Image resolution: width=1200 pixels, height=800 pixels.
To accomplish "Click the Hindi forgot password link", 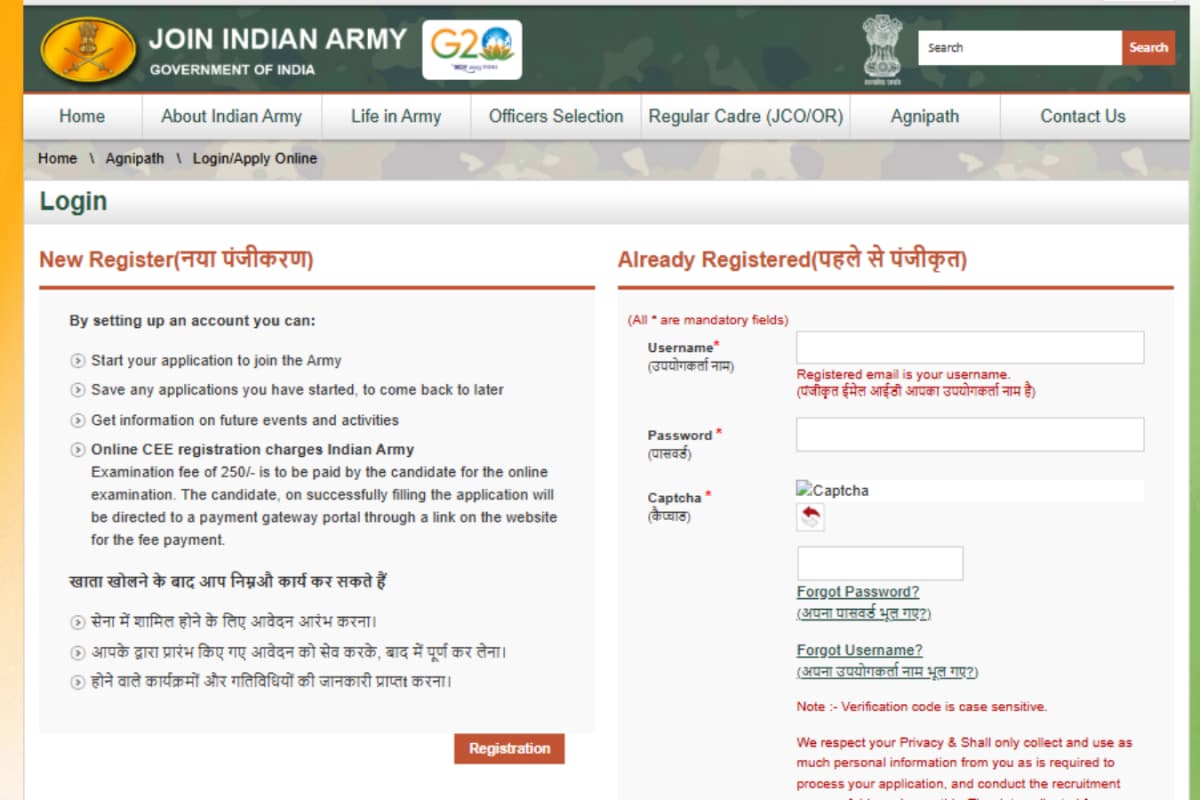I will pos(864,613).
